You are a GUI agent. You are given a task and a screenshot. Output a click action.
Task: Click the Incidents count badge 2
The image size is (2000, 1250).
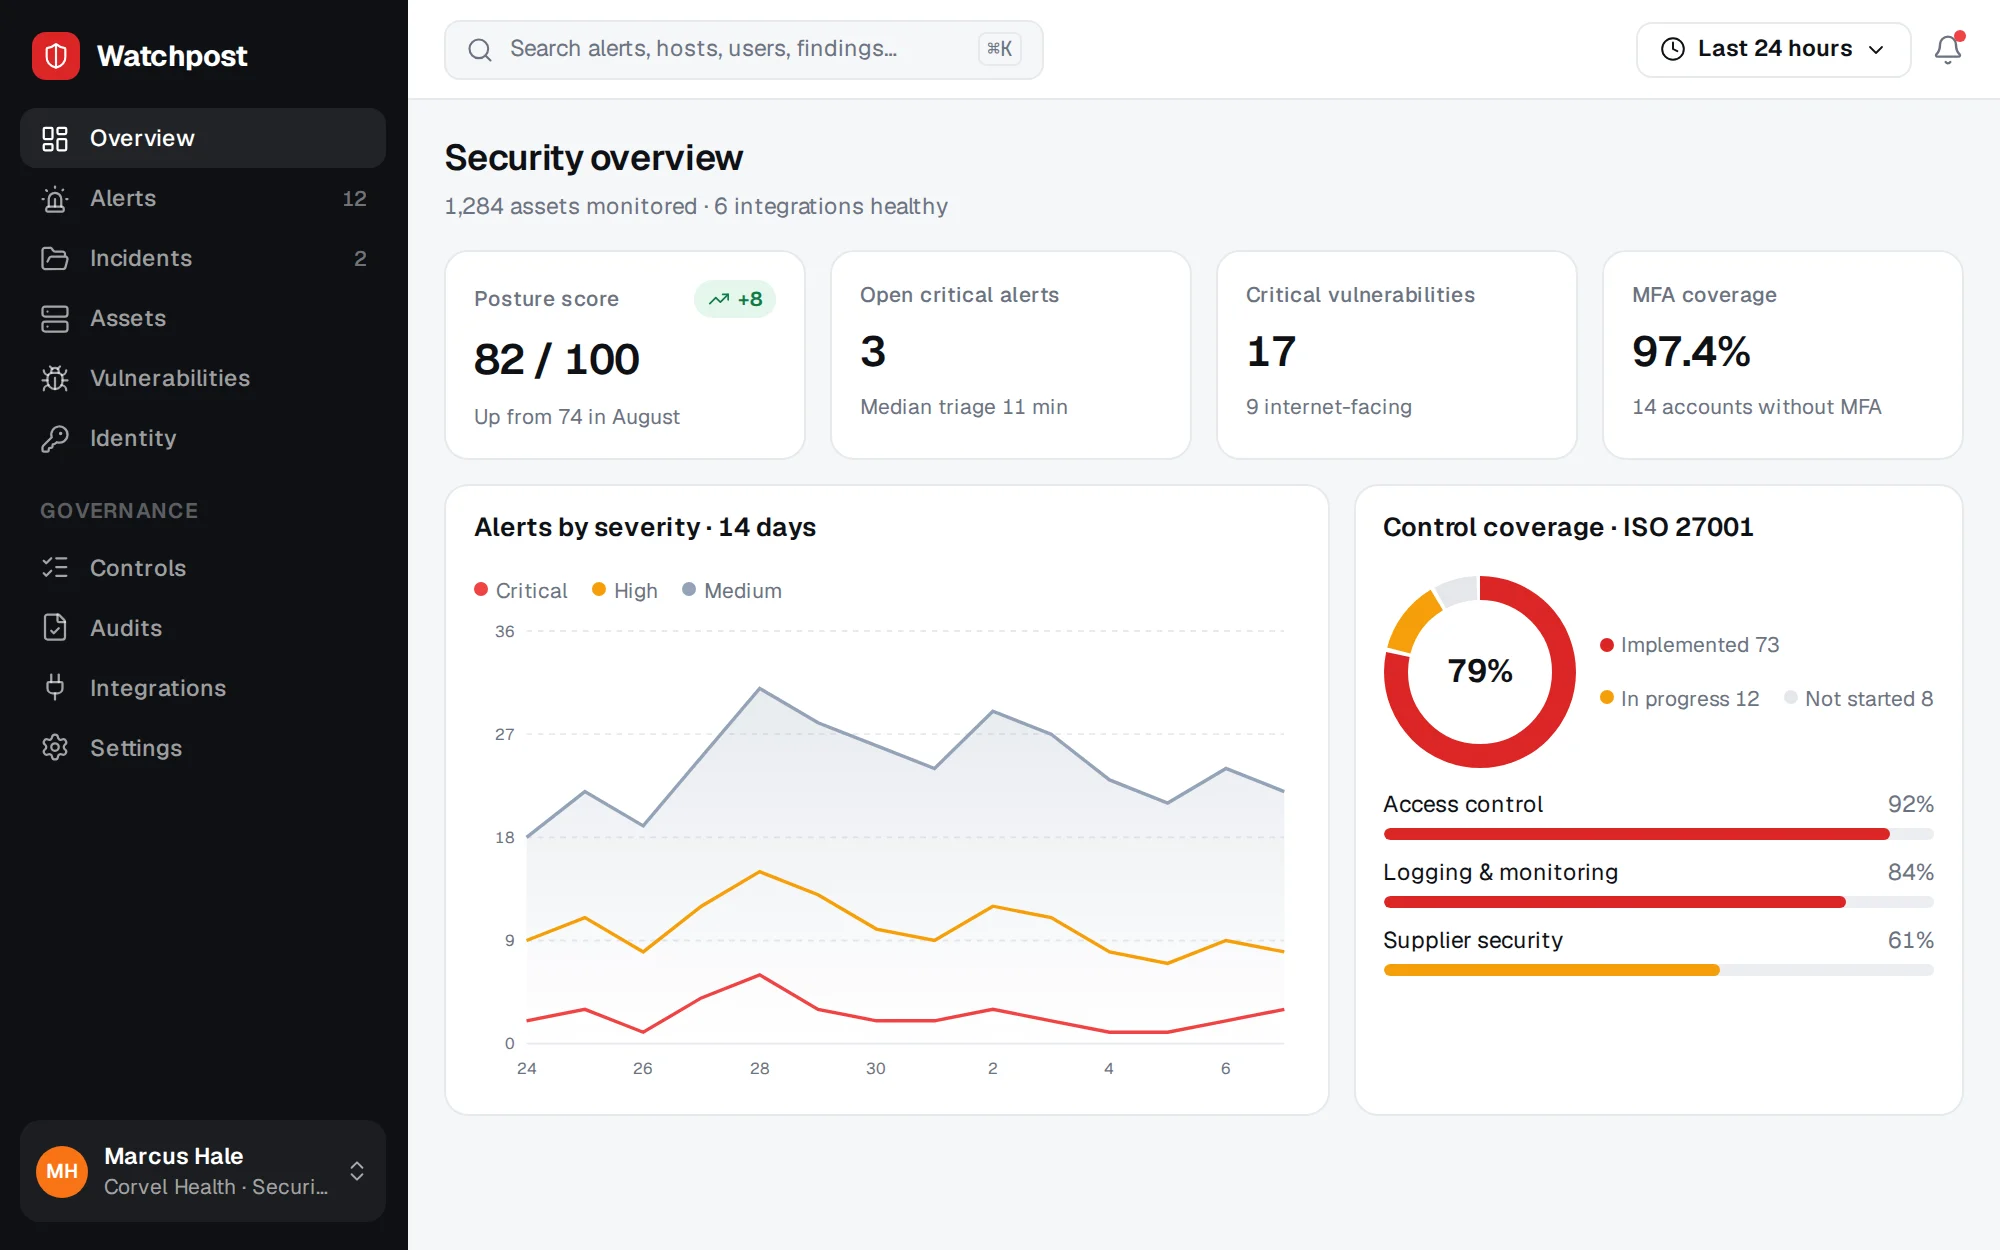[360, 258]
